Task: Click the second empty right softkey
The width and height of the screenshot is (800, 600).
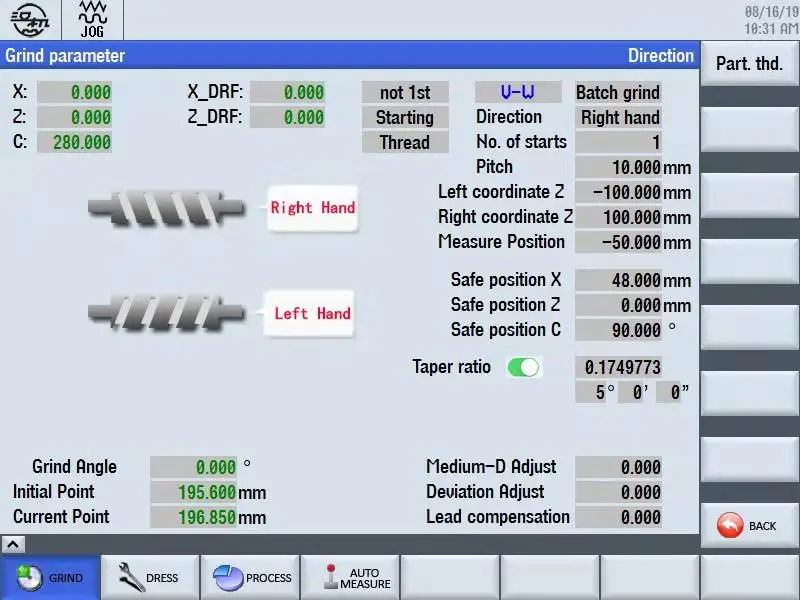Action: pos(749,195)
